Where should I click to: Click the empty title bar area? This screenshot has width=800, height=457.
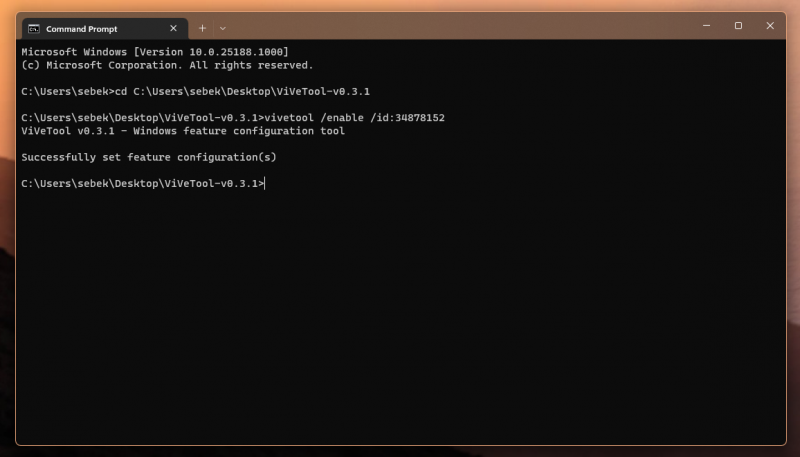450,27
